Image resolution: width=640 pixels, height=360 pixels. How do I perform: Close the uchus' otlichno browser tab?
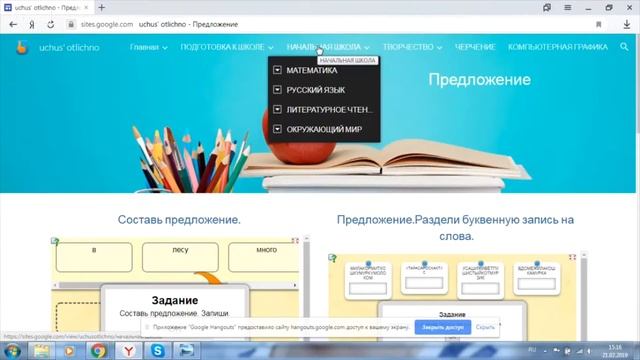click(x=86, y=7)
